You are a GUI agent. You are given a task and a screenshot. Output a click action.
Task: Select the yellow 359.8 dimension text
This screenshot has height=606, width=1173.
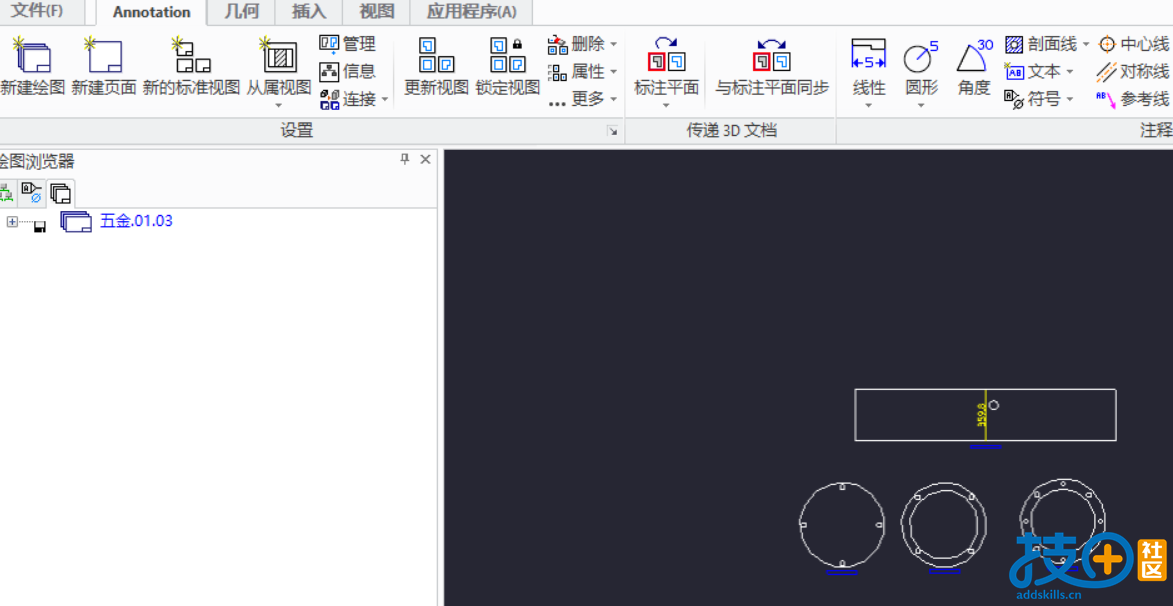pyautogui.click(x=981, y=416)
